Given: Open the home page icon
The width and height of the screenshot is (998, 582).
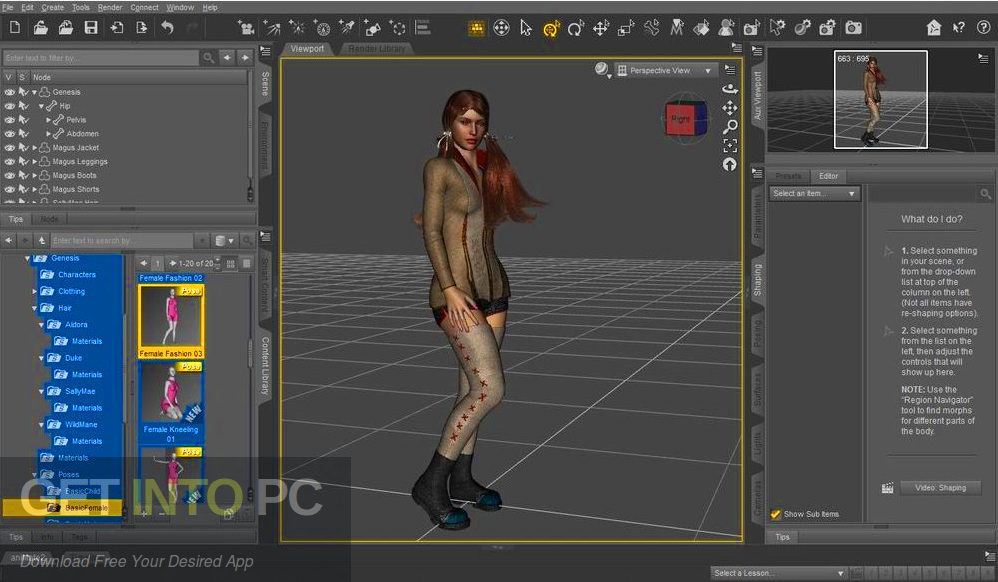Looking at the screenshot, I should coord(934,27).
